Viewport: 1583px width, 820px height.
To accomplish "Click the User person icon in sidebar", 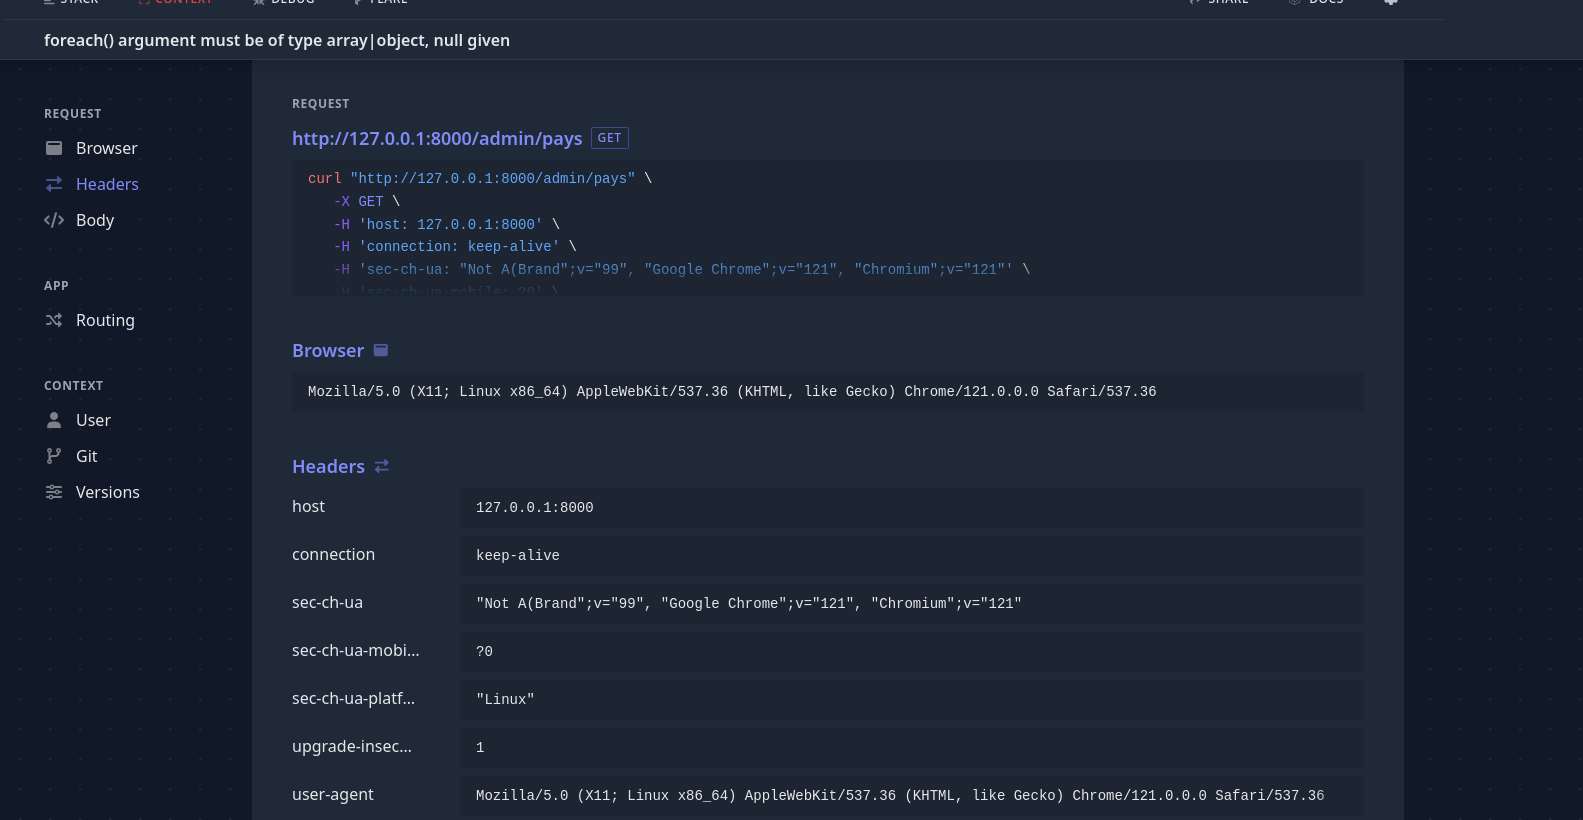I will [54, 420].
